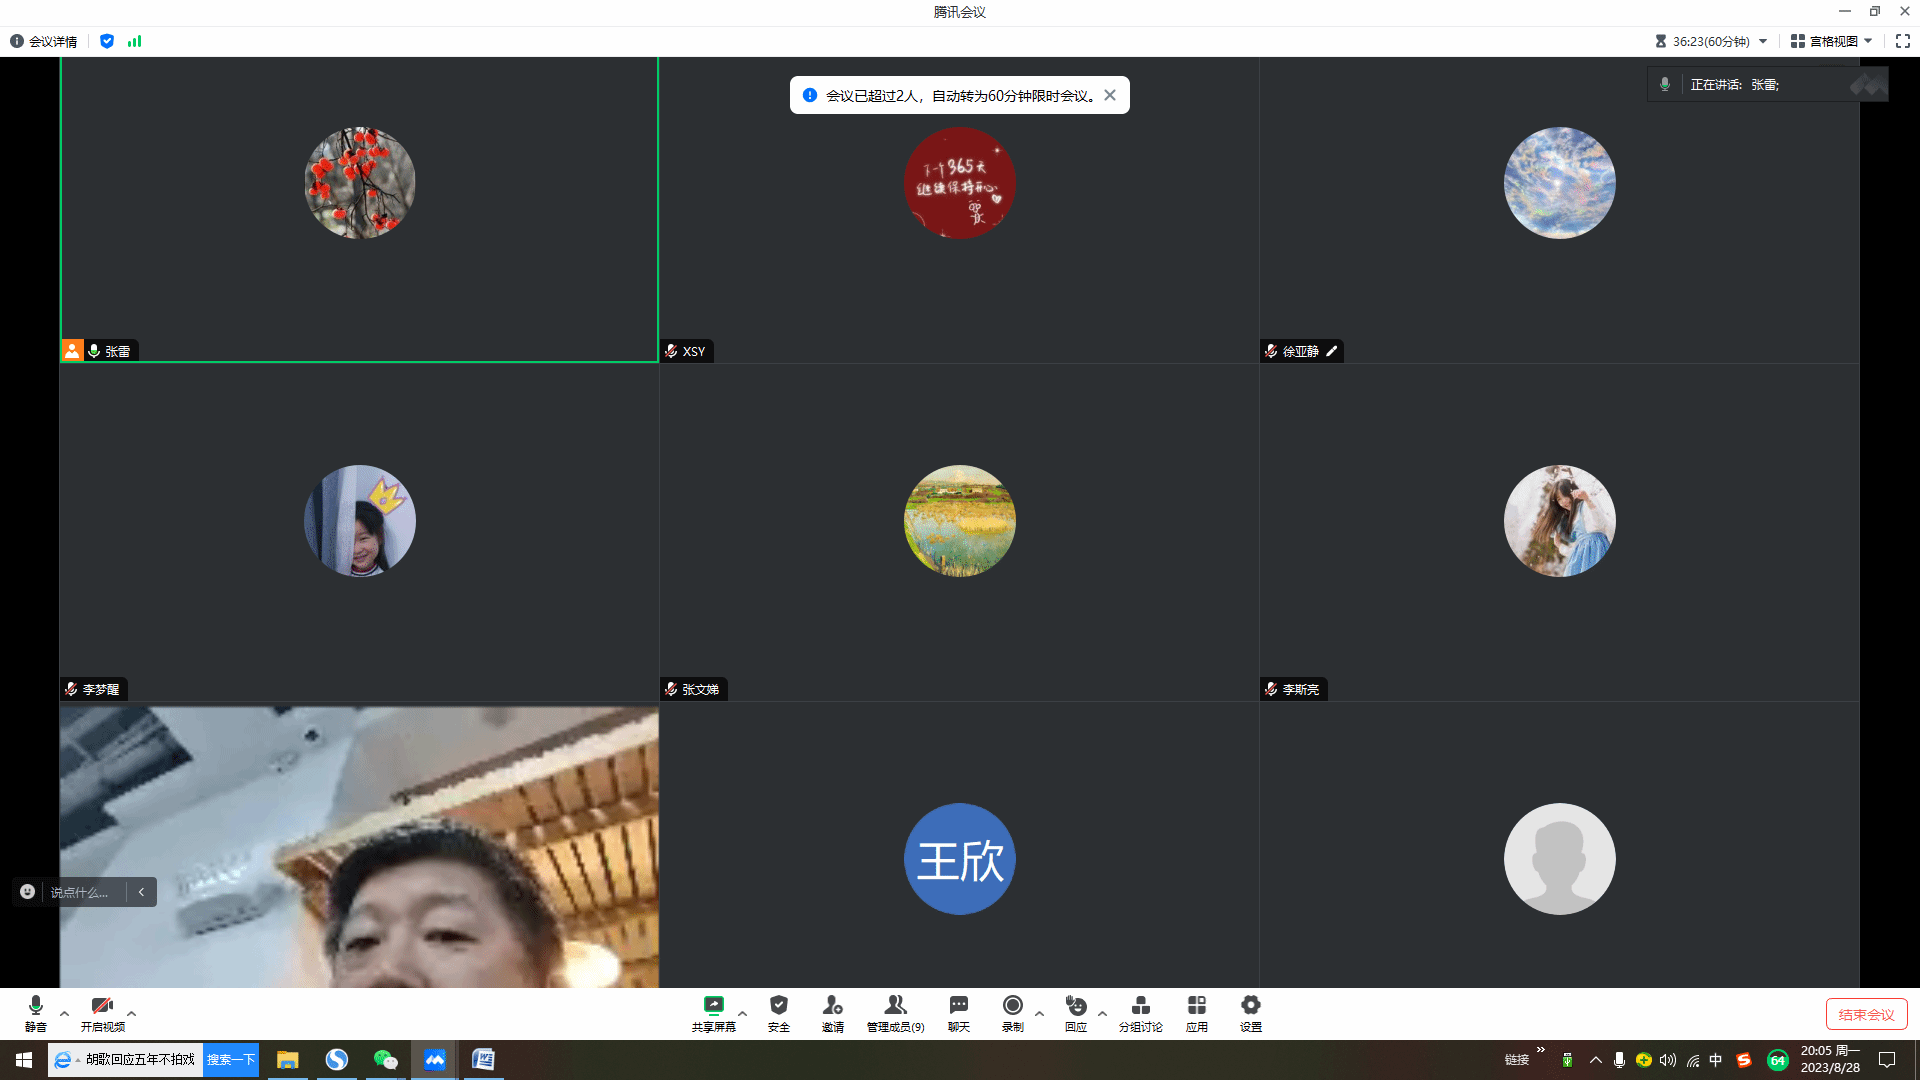Open the Reactions (回应) menu

coord(1076,1006)
